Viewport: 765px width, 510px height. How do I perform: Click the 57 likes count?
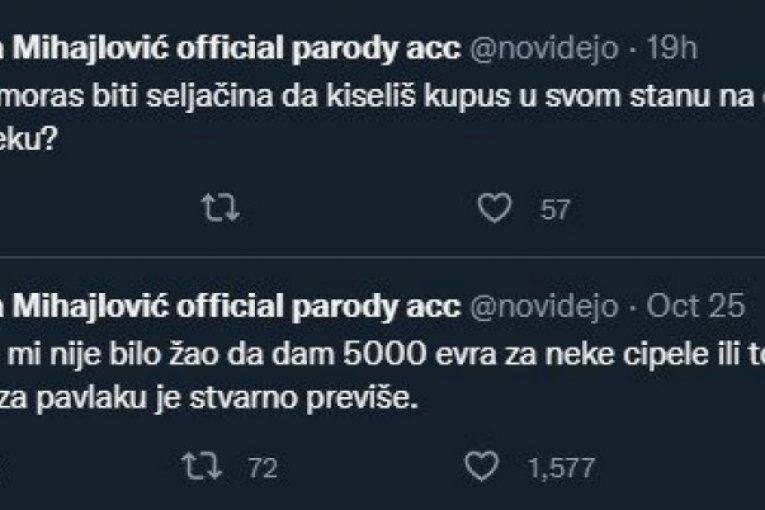554,209
